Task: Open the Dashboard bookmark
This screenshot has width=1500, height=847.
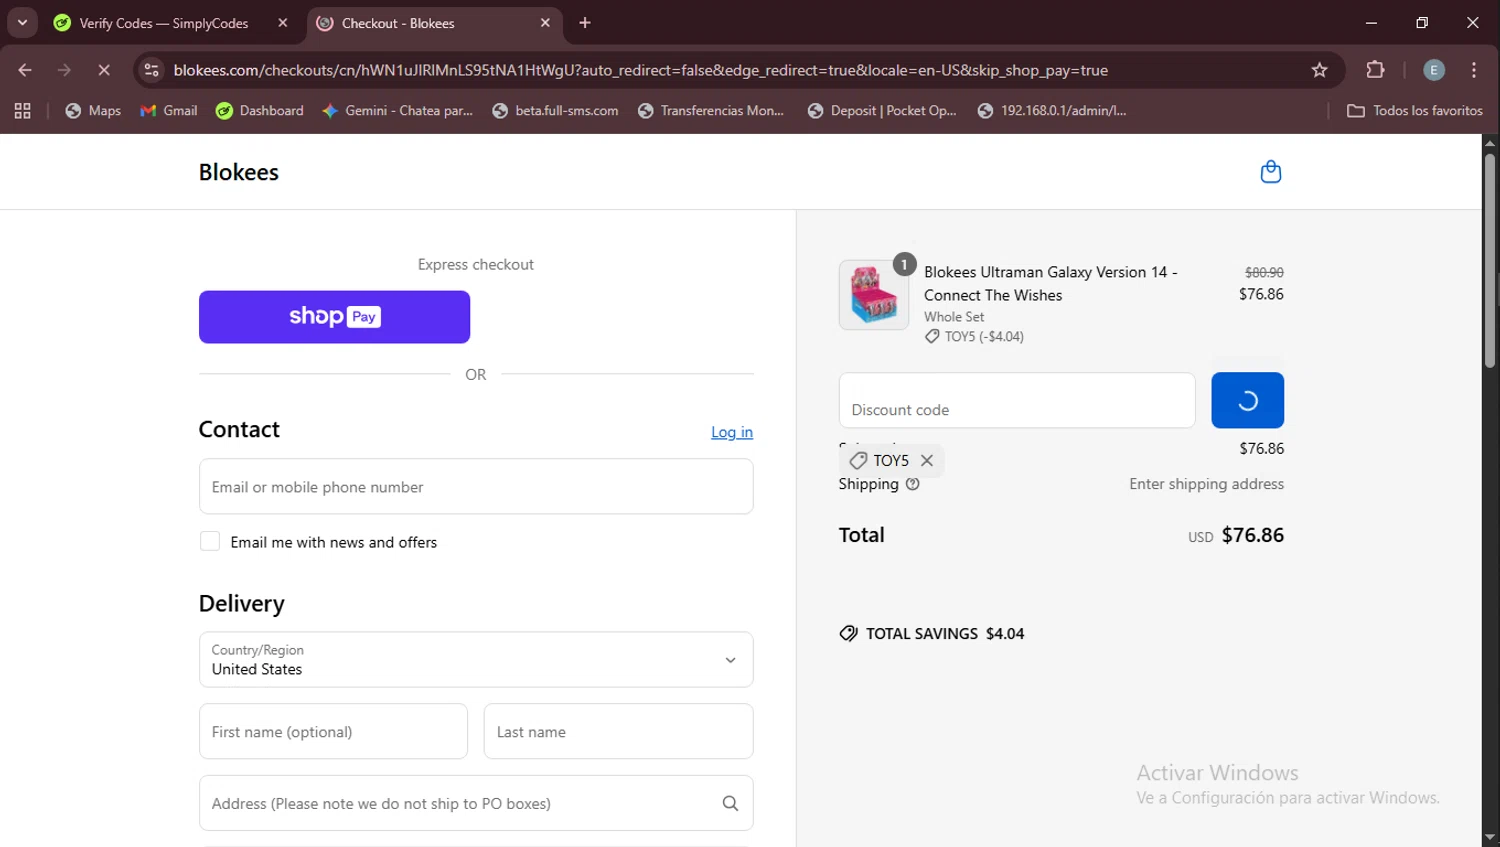Action: pos(260,111)
